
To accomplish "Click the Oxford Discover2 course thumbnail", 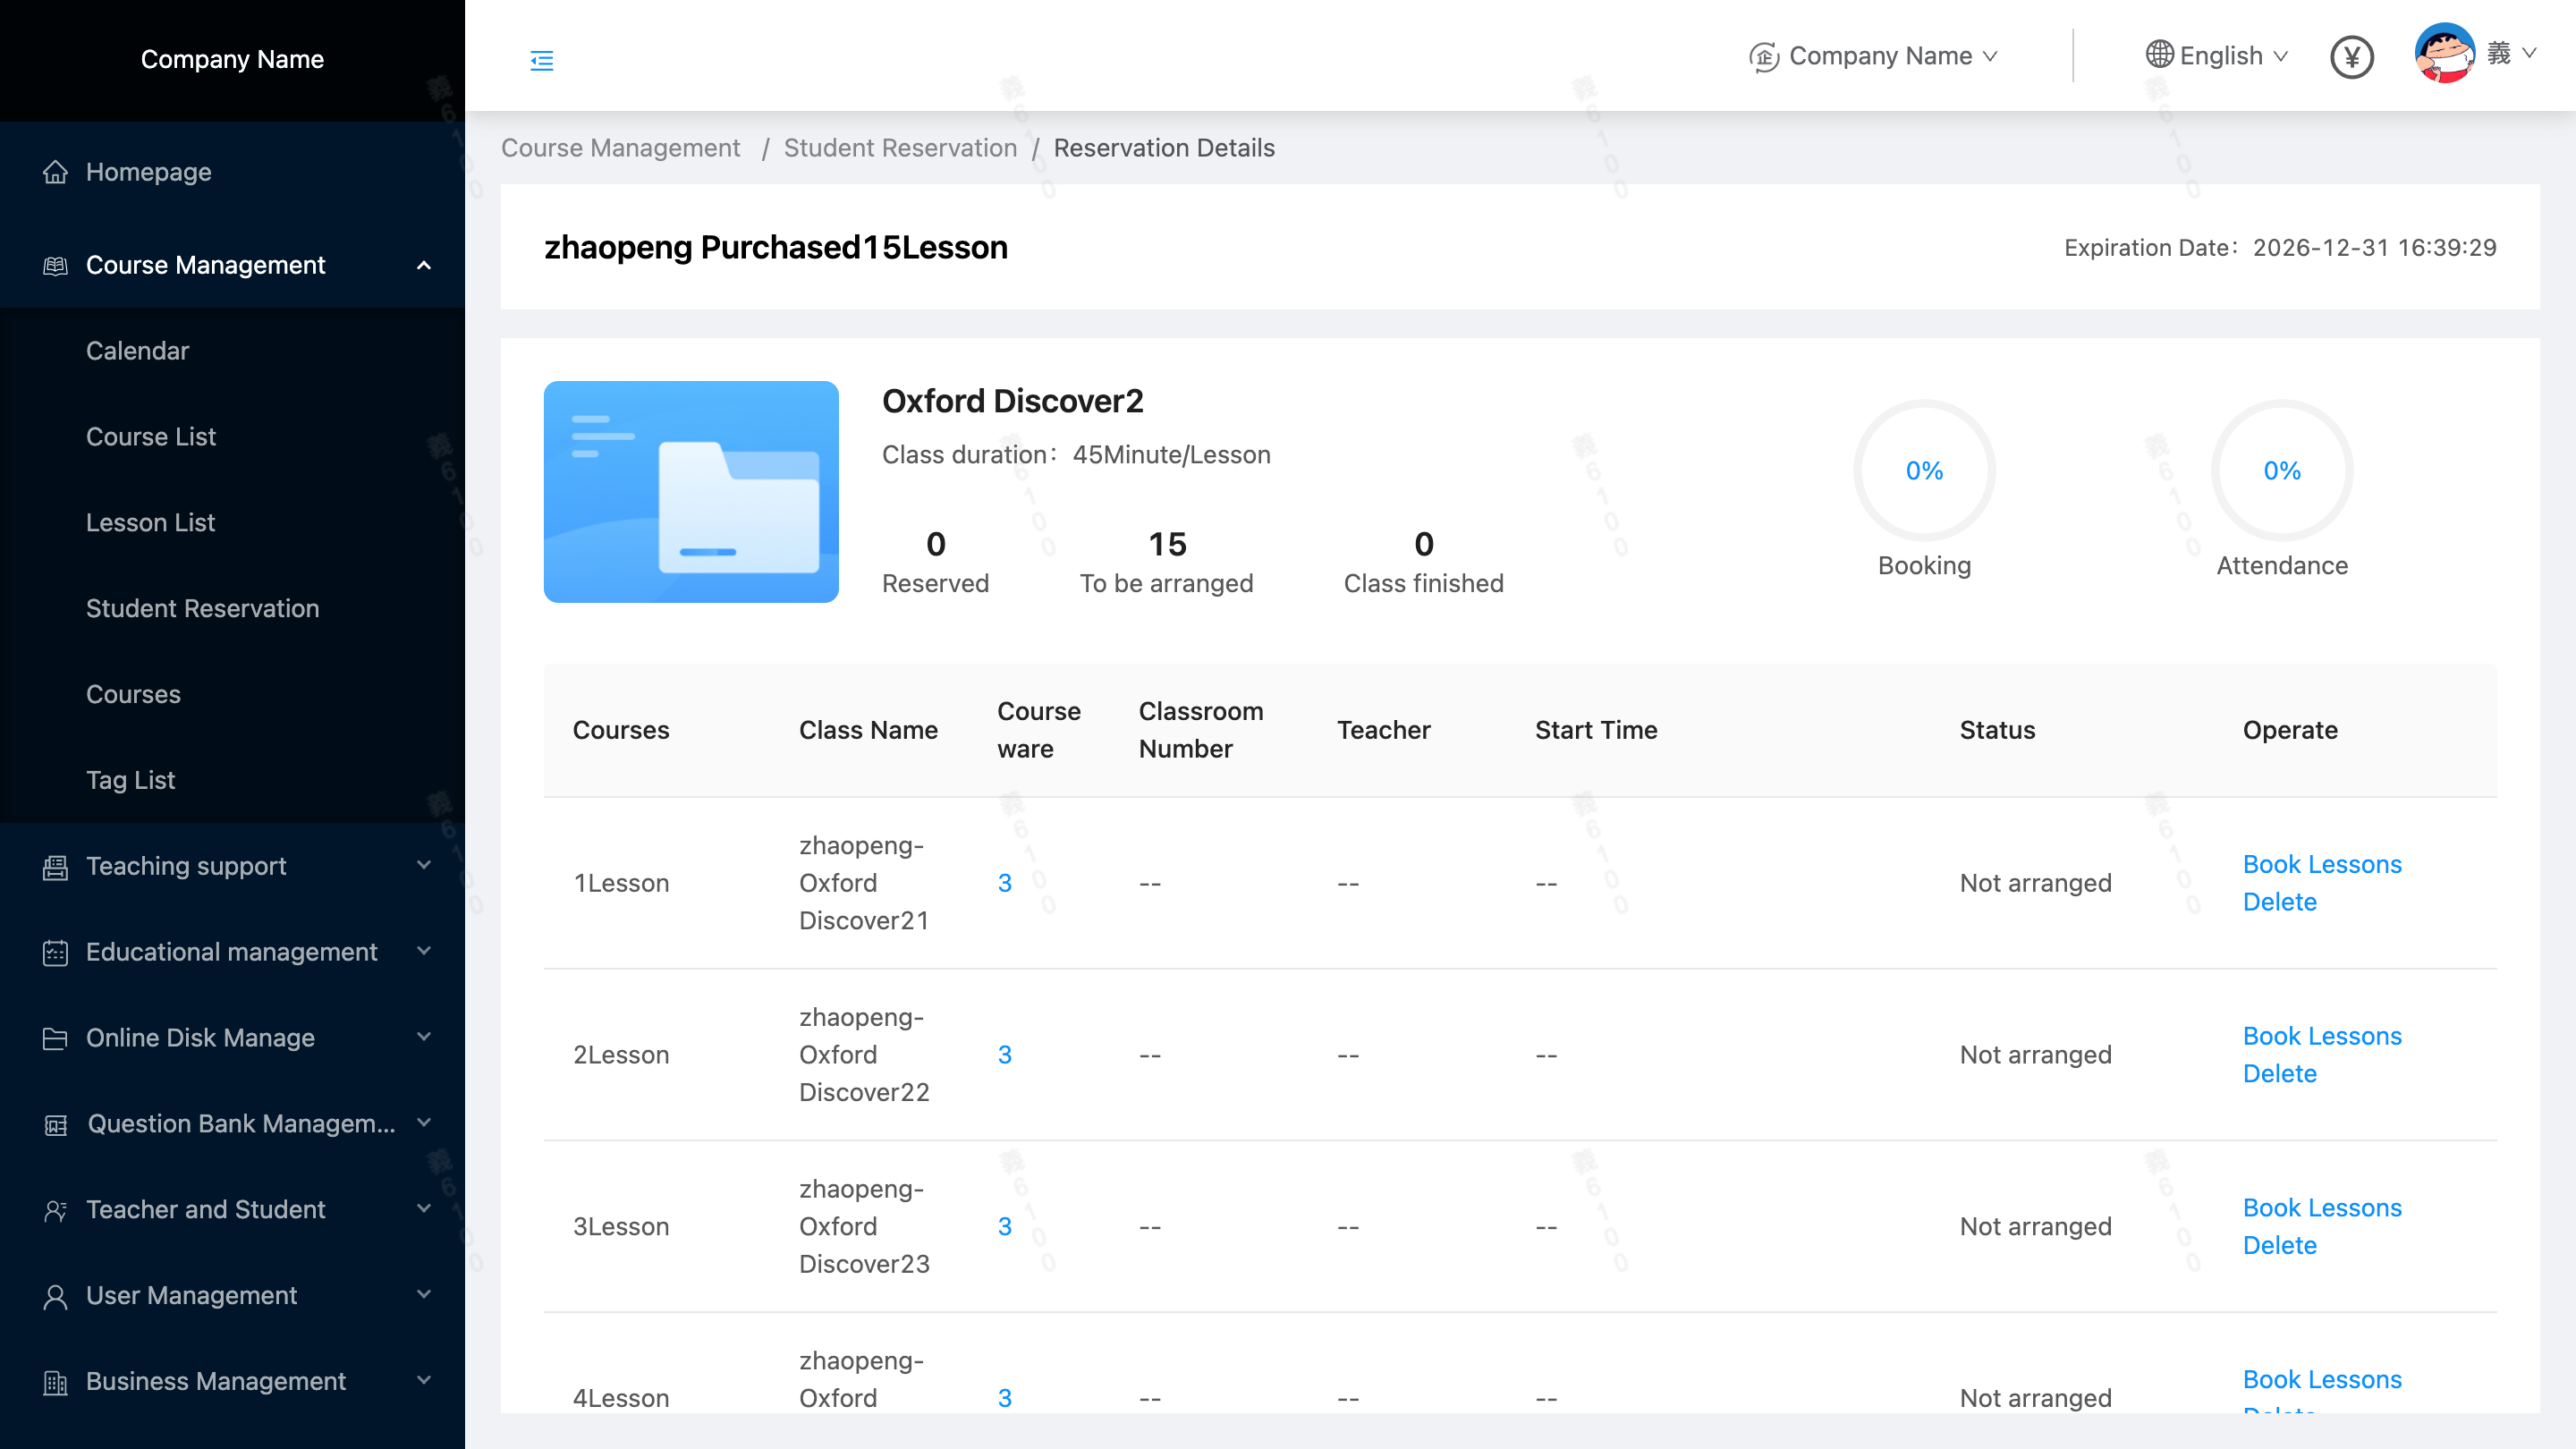I will [x=691, y=491].
